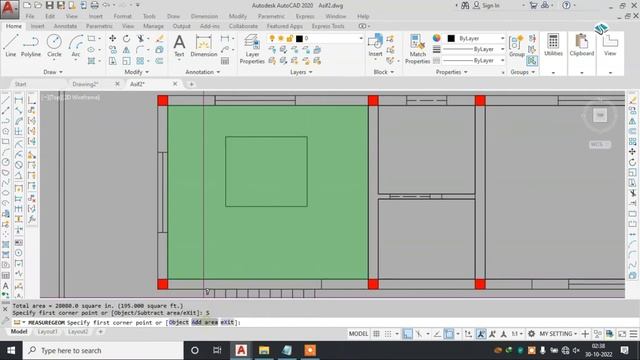Screen dimensions: 640x360
Task: Select the Arc tool
Action: pos(76,45)
